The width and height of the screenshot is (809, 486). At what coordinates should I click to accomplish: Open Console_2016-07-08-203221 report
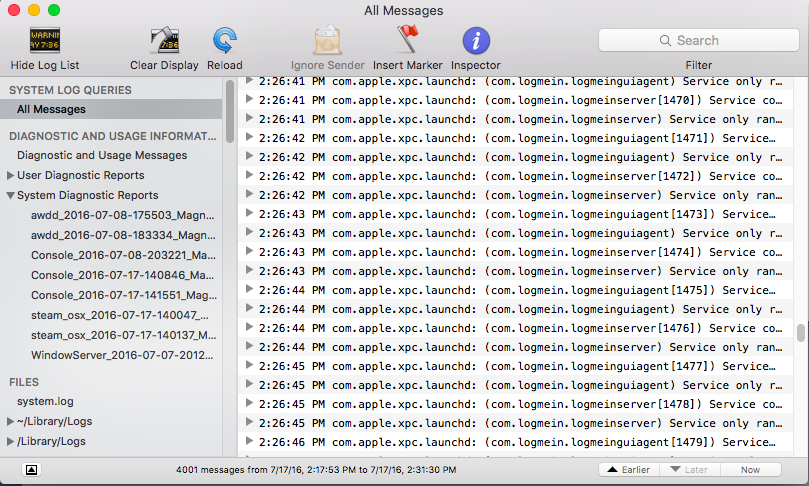tap(123, 255)
